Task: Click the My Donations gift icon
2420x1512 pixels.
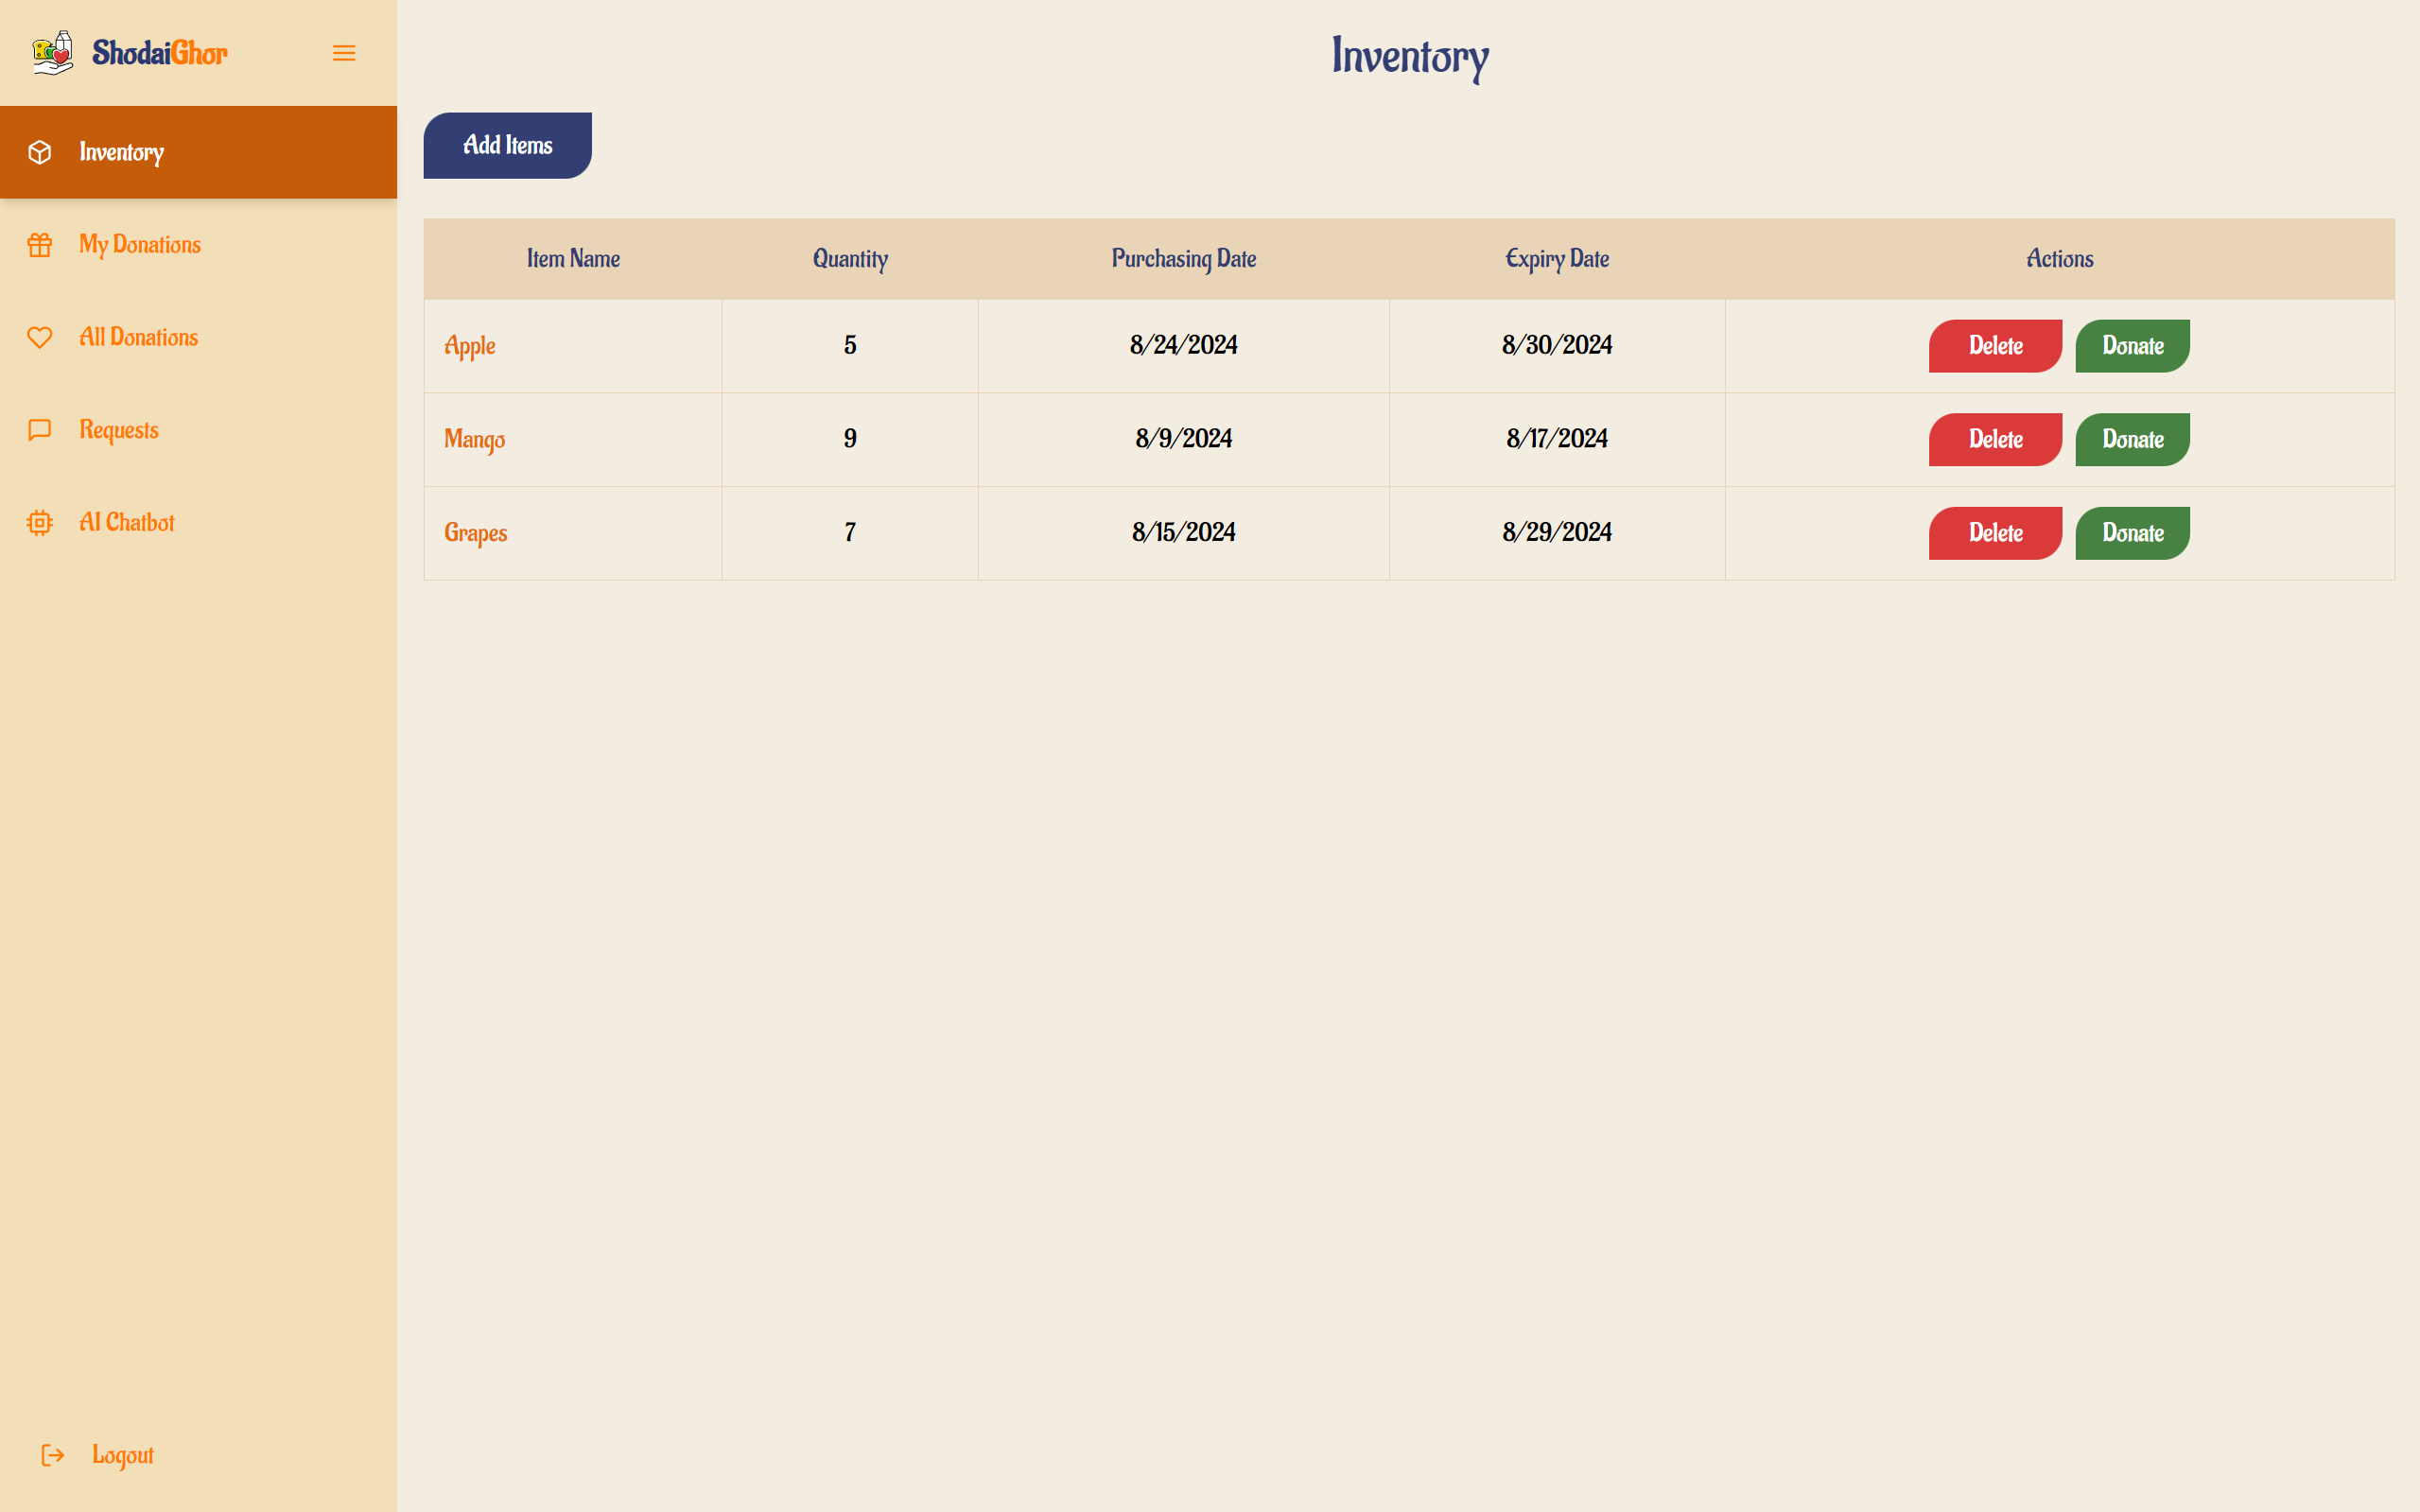Action: 40,245
